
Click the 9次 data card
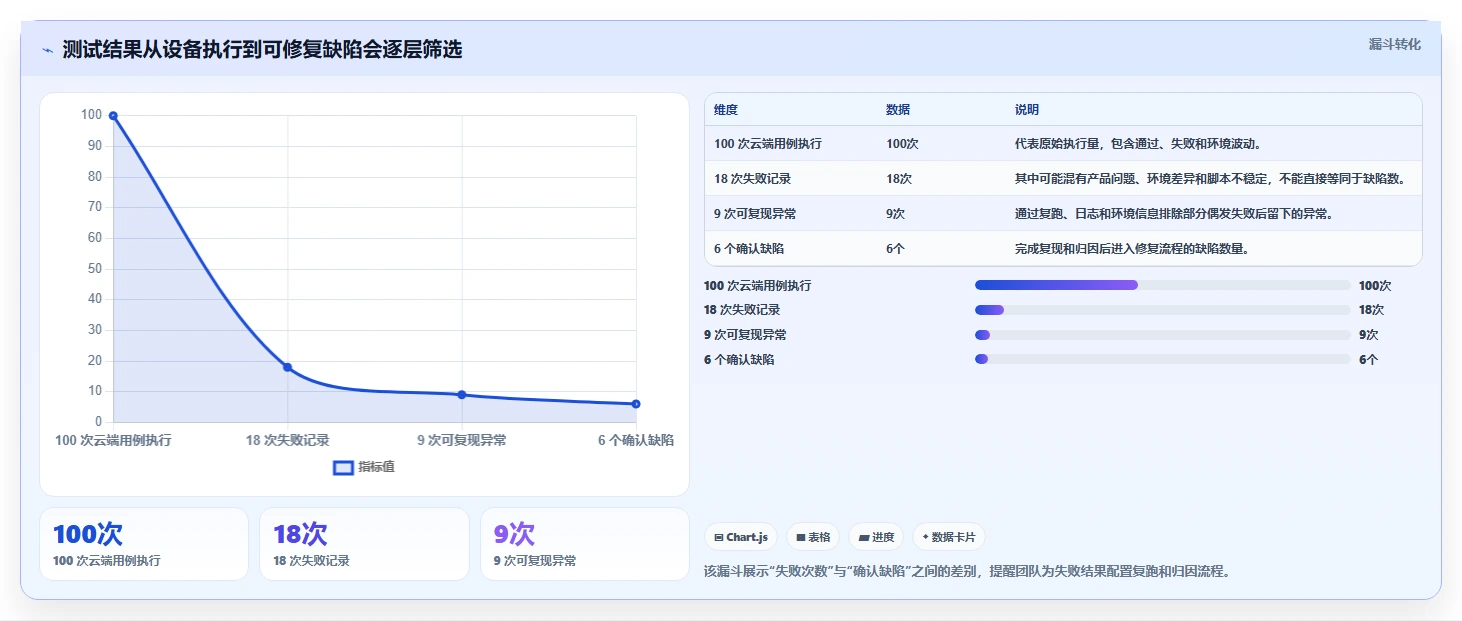(x=585, y=544)
